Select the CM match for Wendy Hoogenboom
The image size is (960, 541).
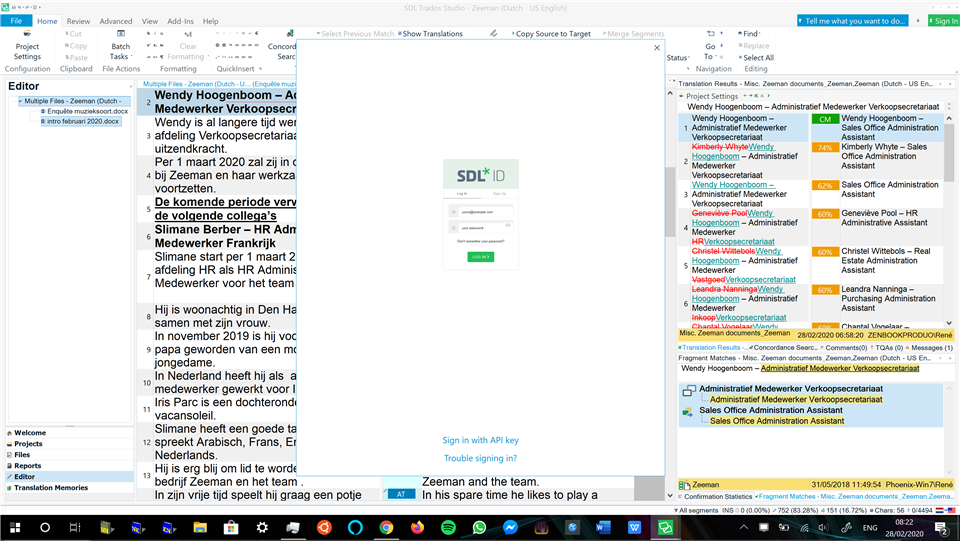(x=811, y=127)
